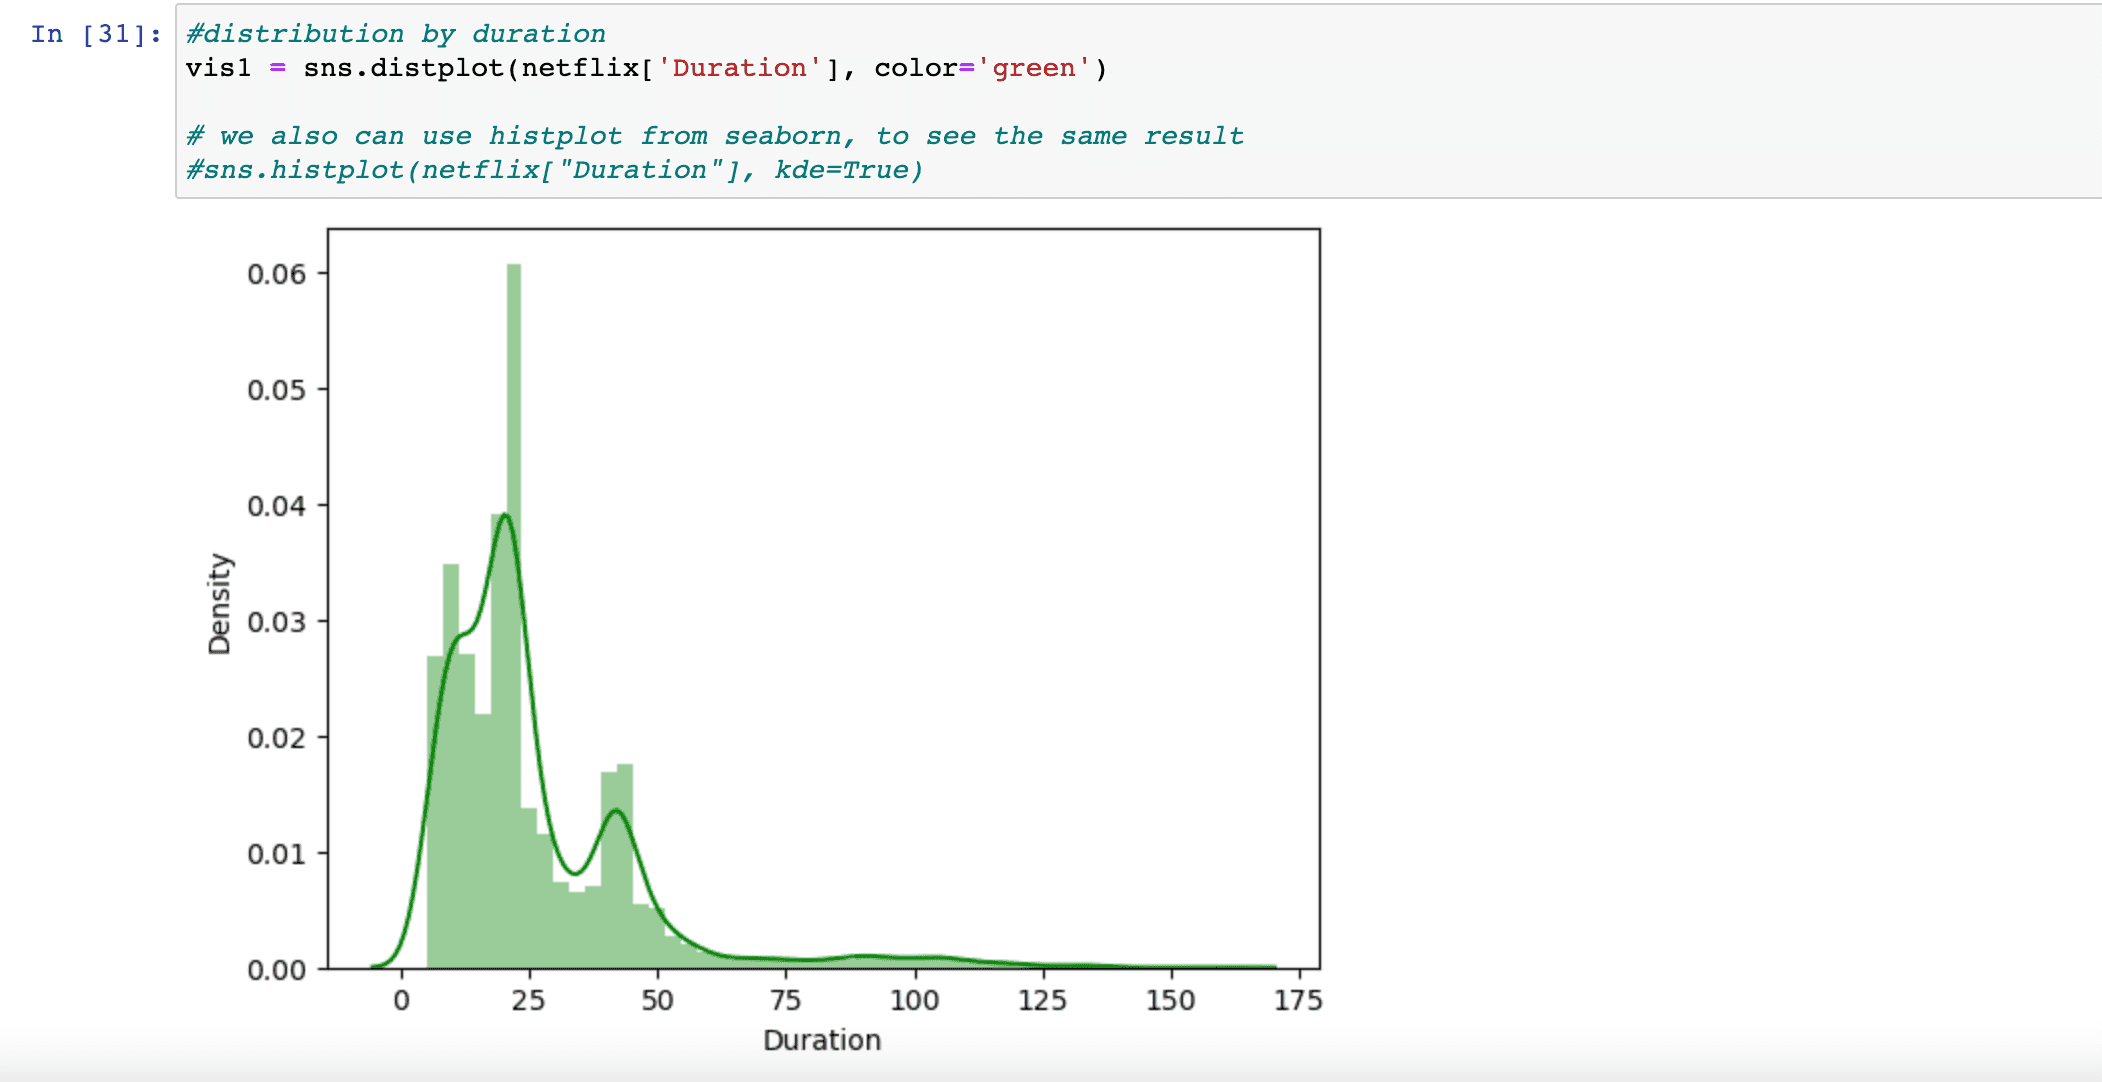Click the 0.00 y-axis tick label
This screenshot has height=1082, width=2102.
pos(276,970)
